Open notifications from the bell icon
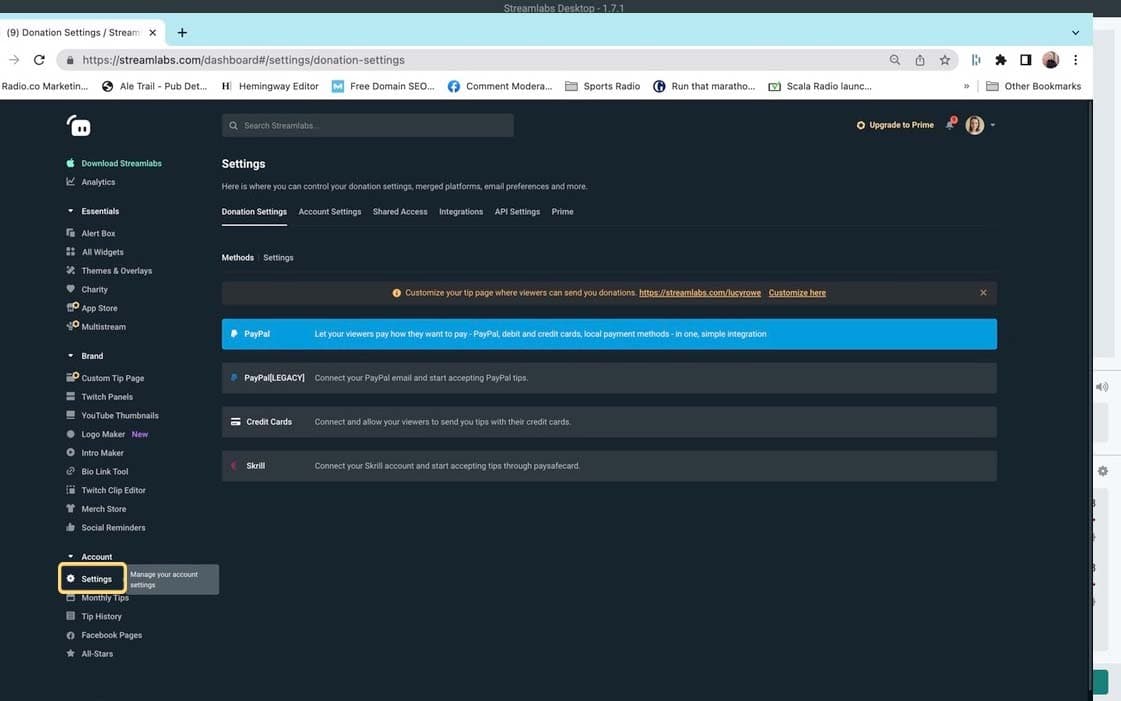The height and width of the screenshot is (701, 1121). click(948, 124)
